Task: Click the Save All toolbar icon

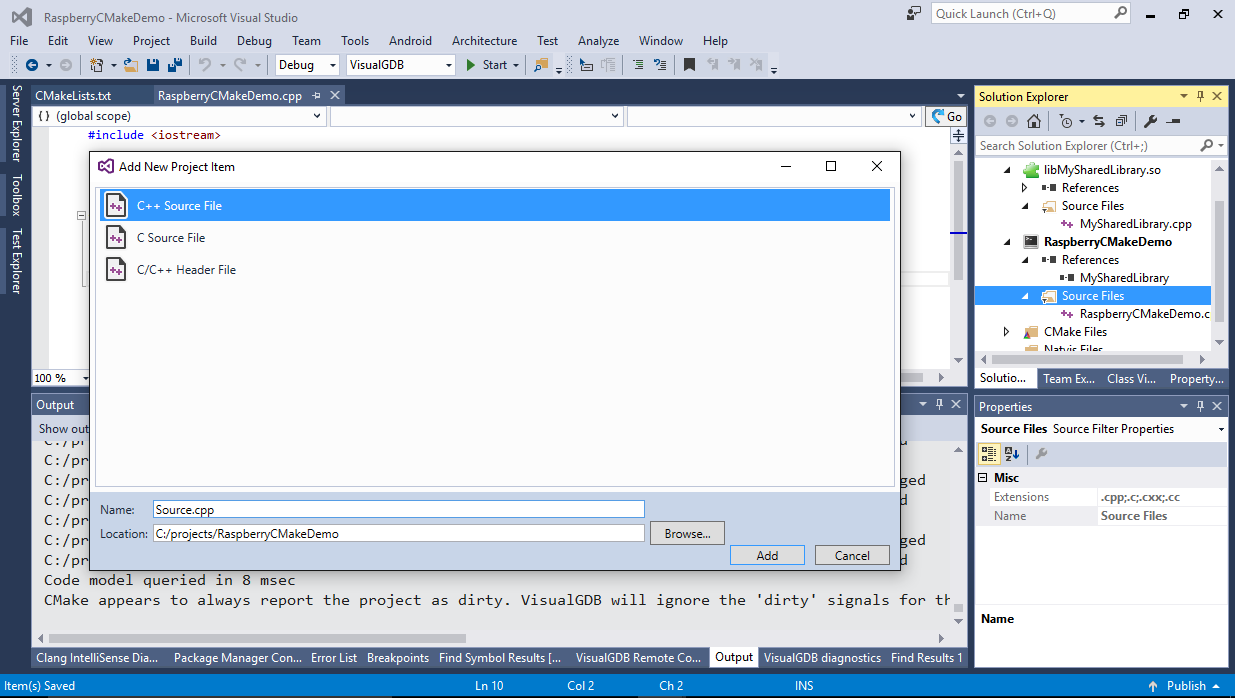Action: tap(174, 65)
